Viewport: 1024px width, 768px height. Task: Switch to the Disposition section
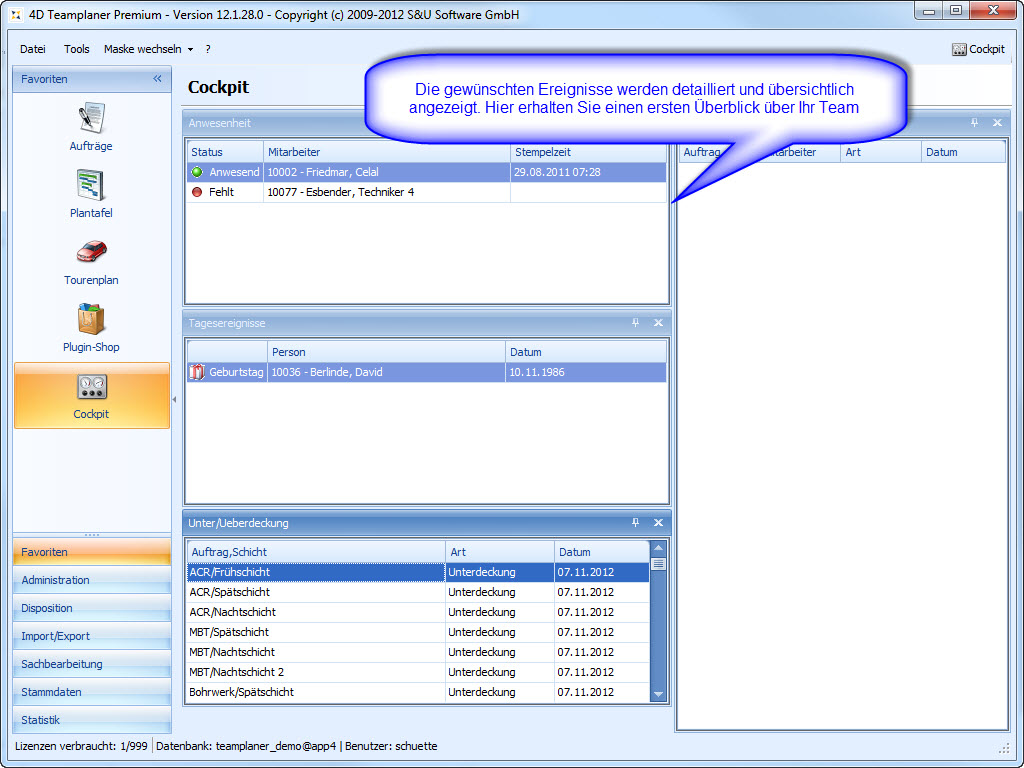49,608
